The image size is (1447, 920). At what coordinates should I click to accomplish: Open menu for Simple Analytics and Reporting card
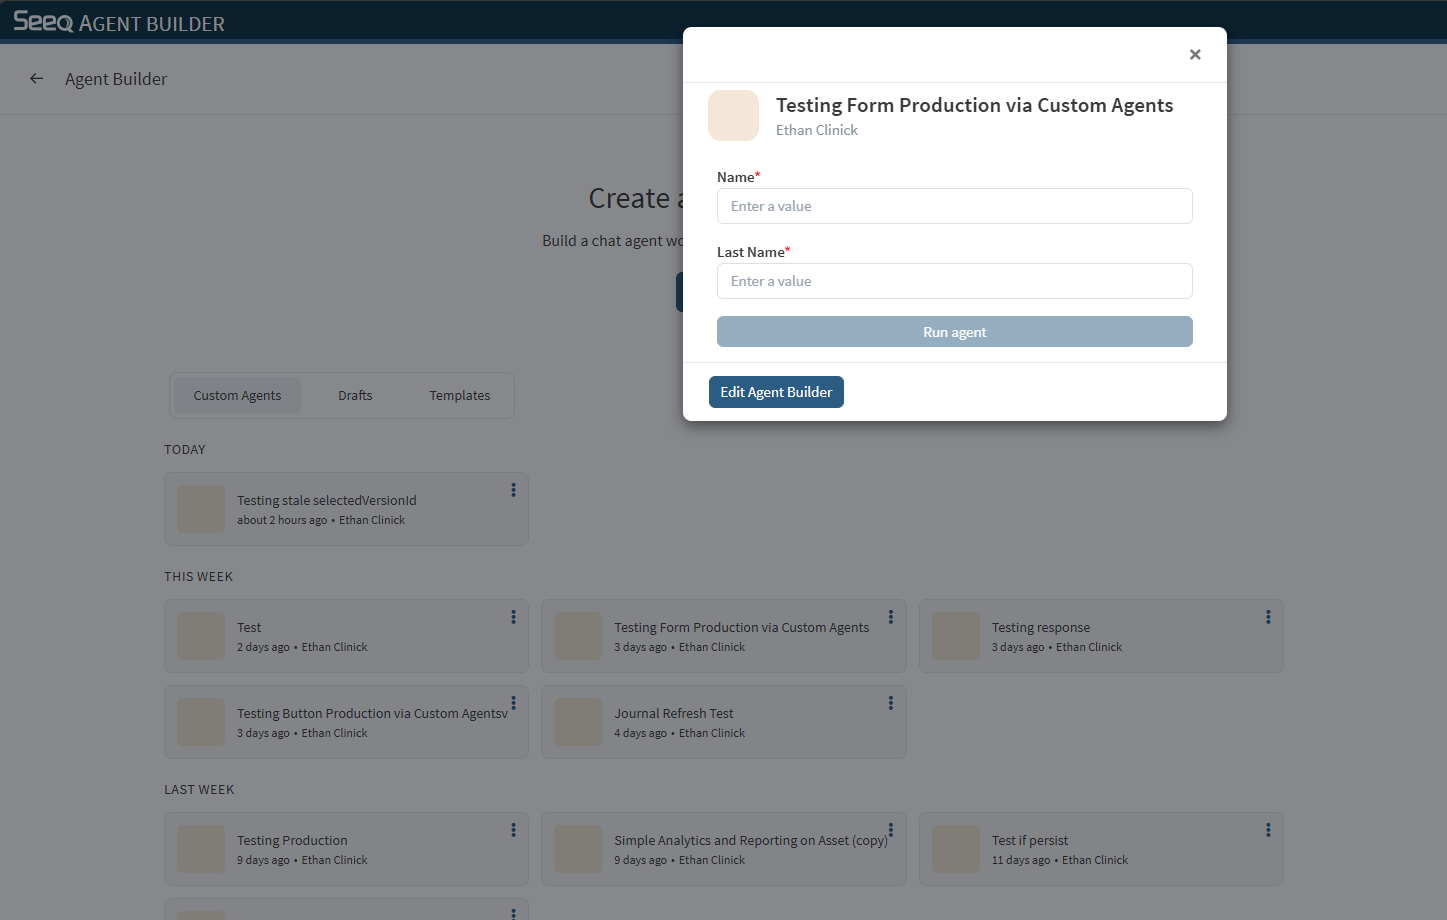(890, 830)
